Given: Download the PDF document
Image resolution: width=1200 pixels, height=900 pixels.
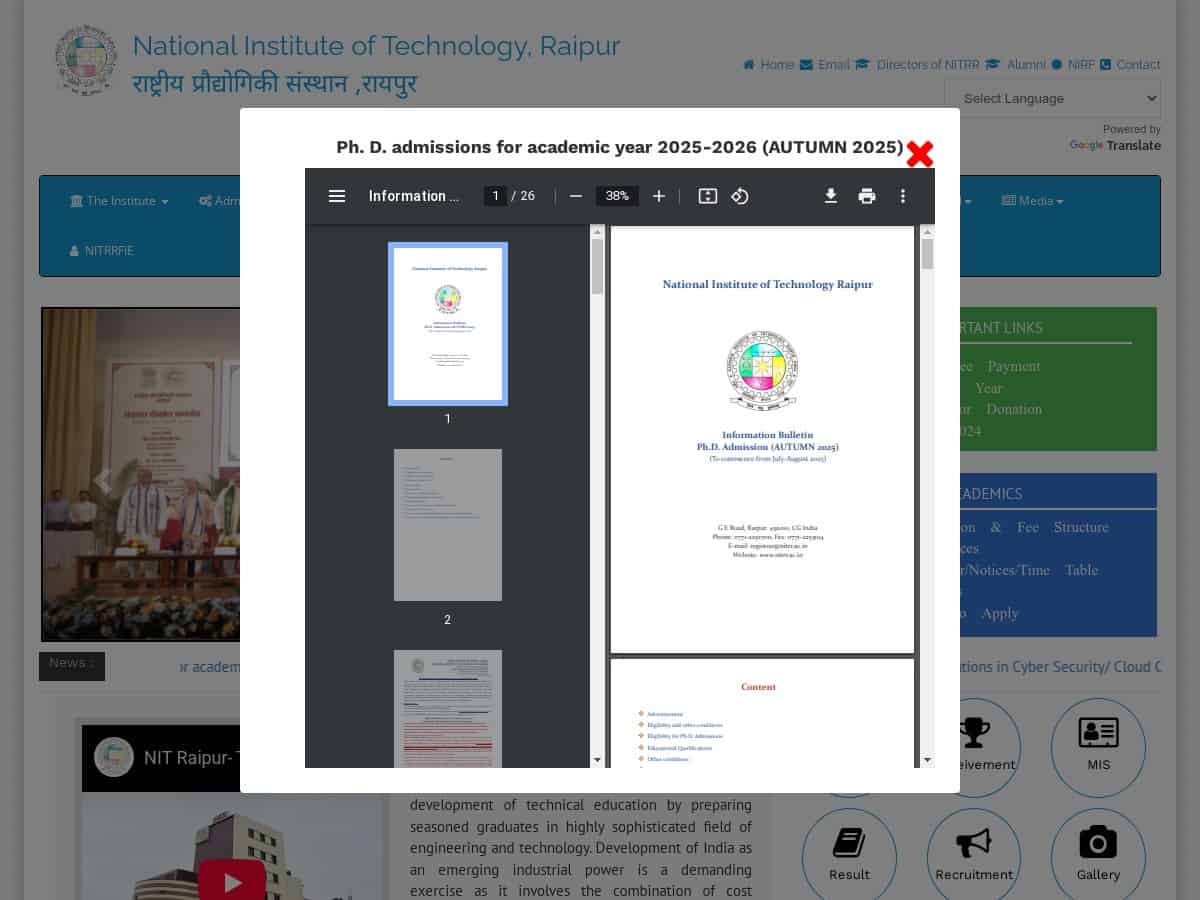Looking at the screenshot, I should [x=831, y=196].
